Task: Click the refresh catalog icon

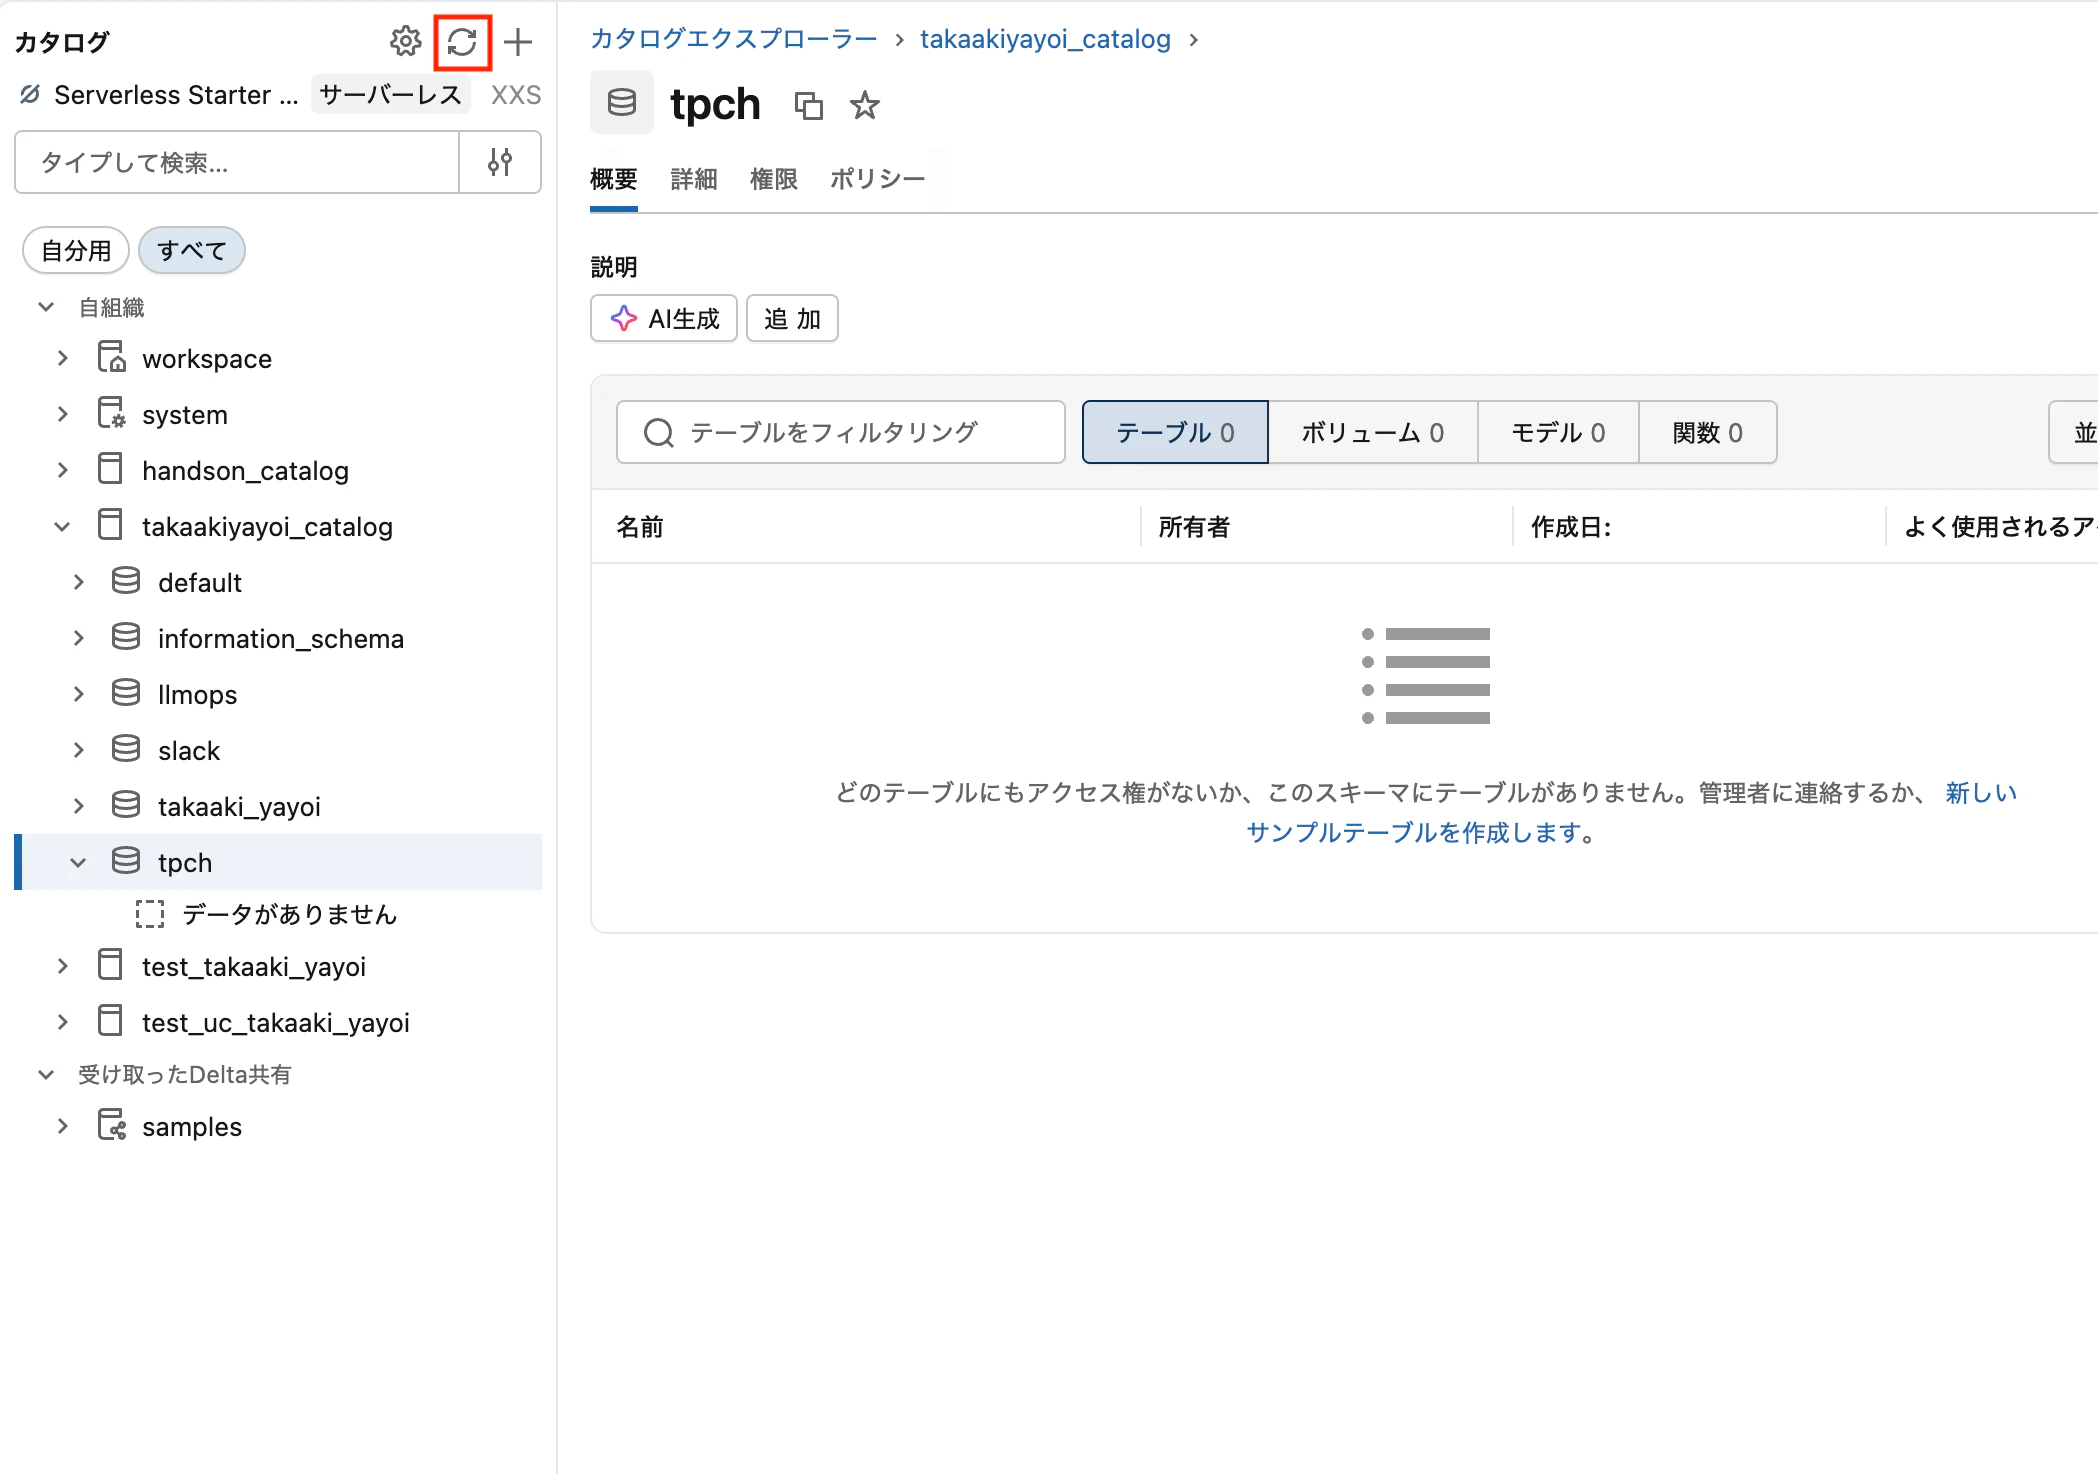Action: click(462, 41)
